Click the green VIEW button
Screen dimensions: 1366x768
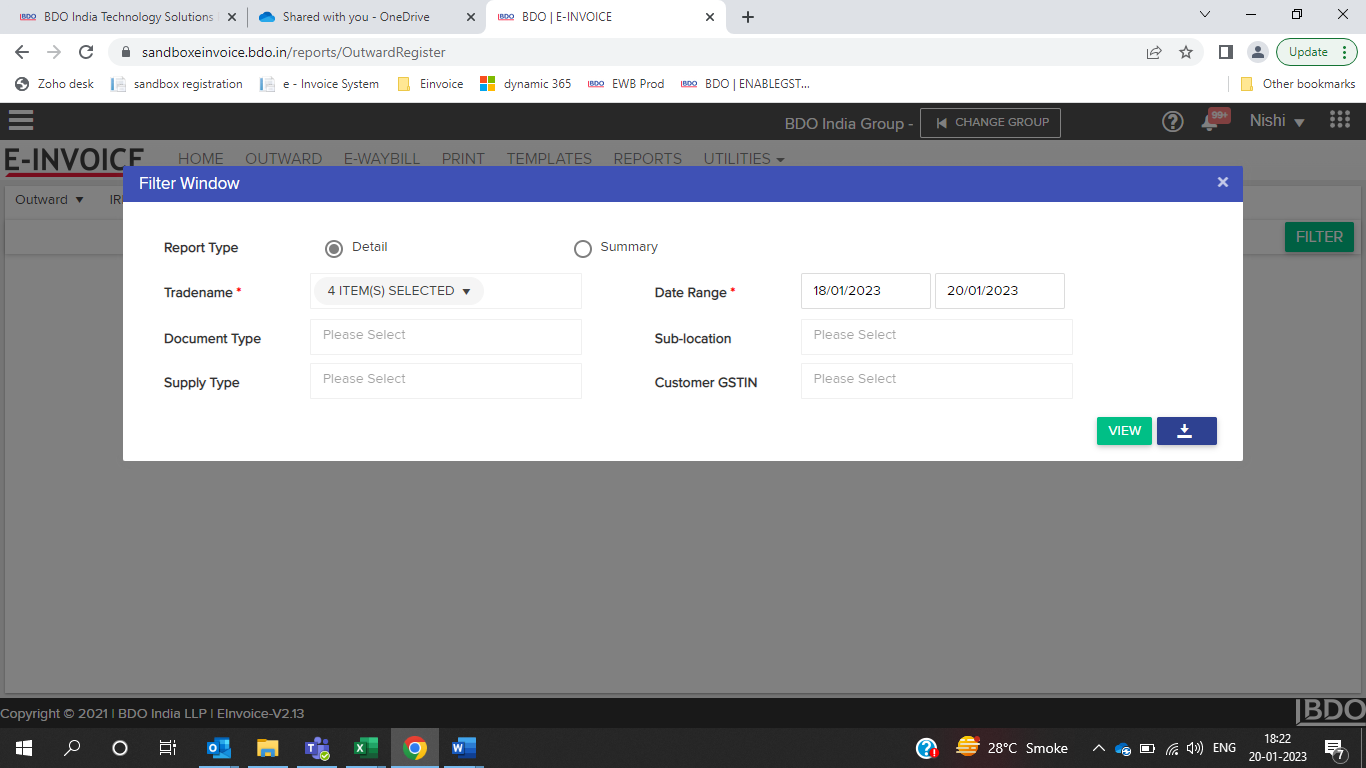tap(1124, 431)
